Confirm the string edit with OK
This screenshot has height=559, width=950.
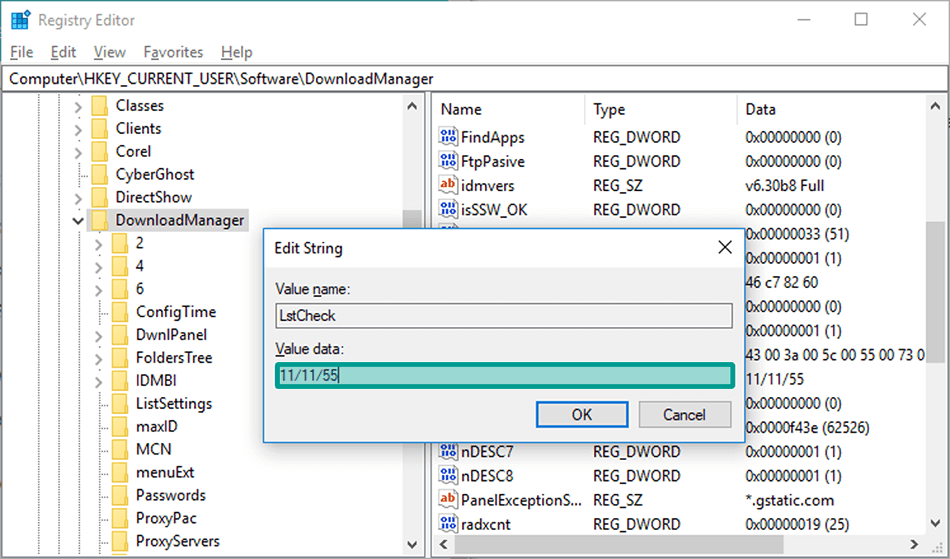(x=582, y=415)
